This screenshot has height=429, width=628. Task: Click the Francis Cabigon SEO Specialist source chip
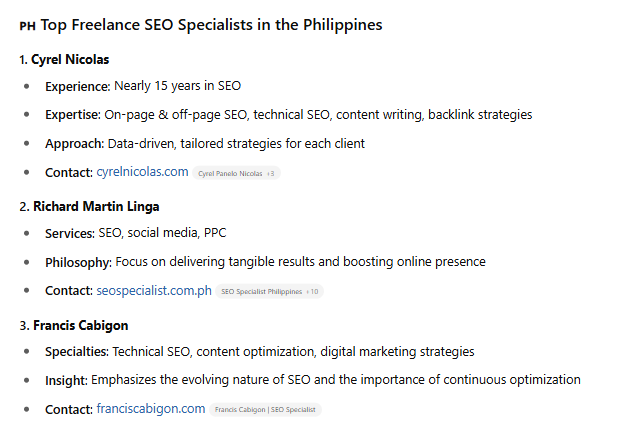(265, 410)
